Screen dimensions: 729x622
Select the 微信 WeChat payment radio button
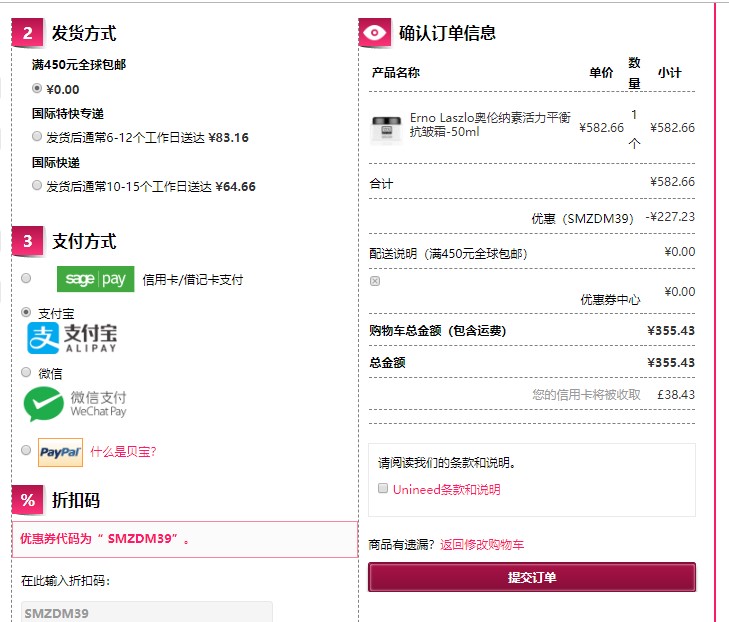[26, 372]
